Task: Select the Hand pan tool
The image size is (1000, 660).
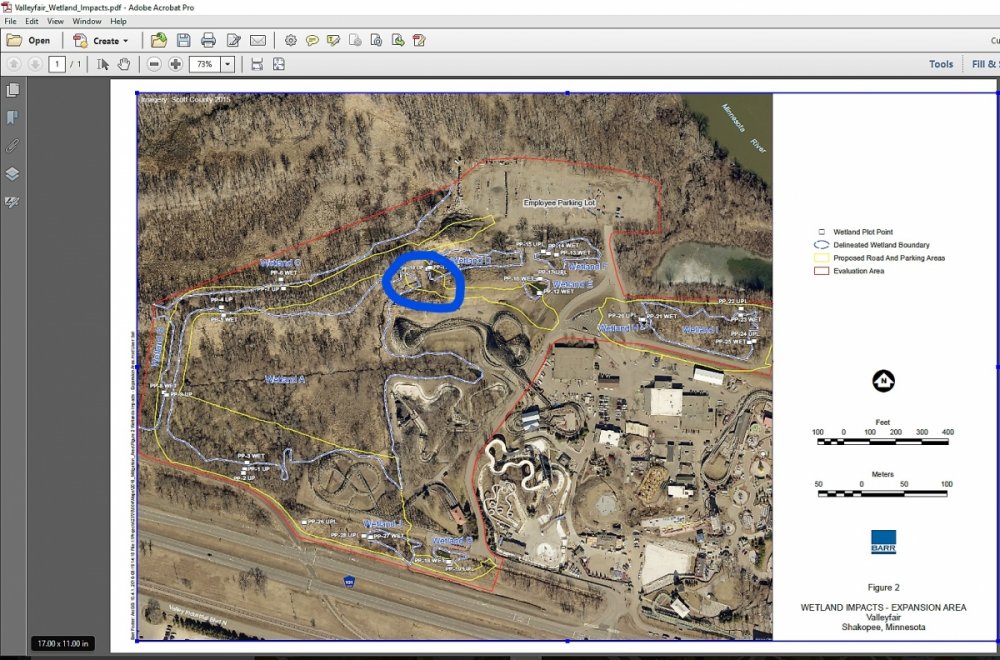Action: 124,64
